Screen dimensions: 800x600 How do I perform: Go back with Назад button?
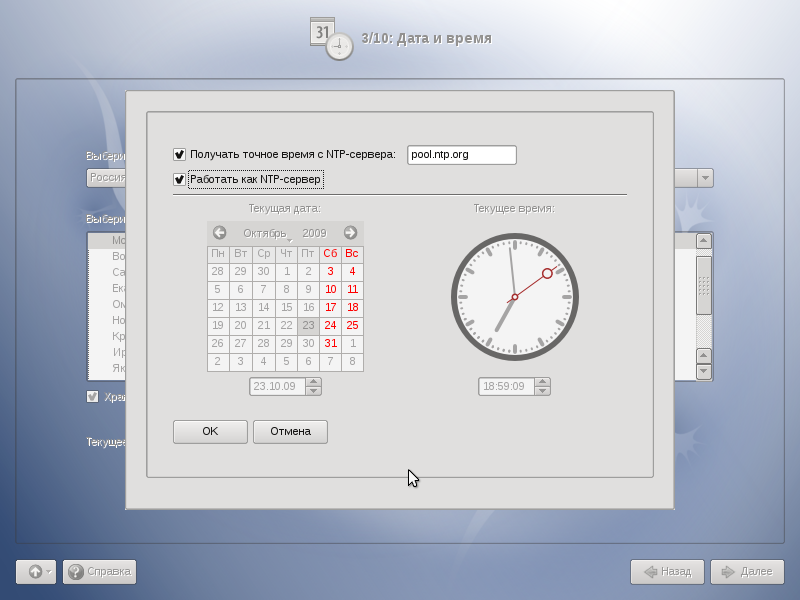667,572
